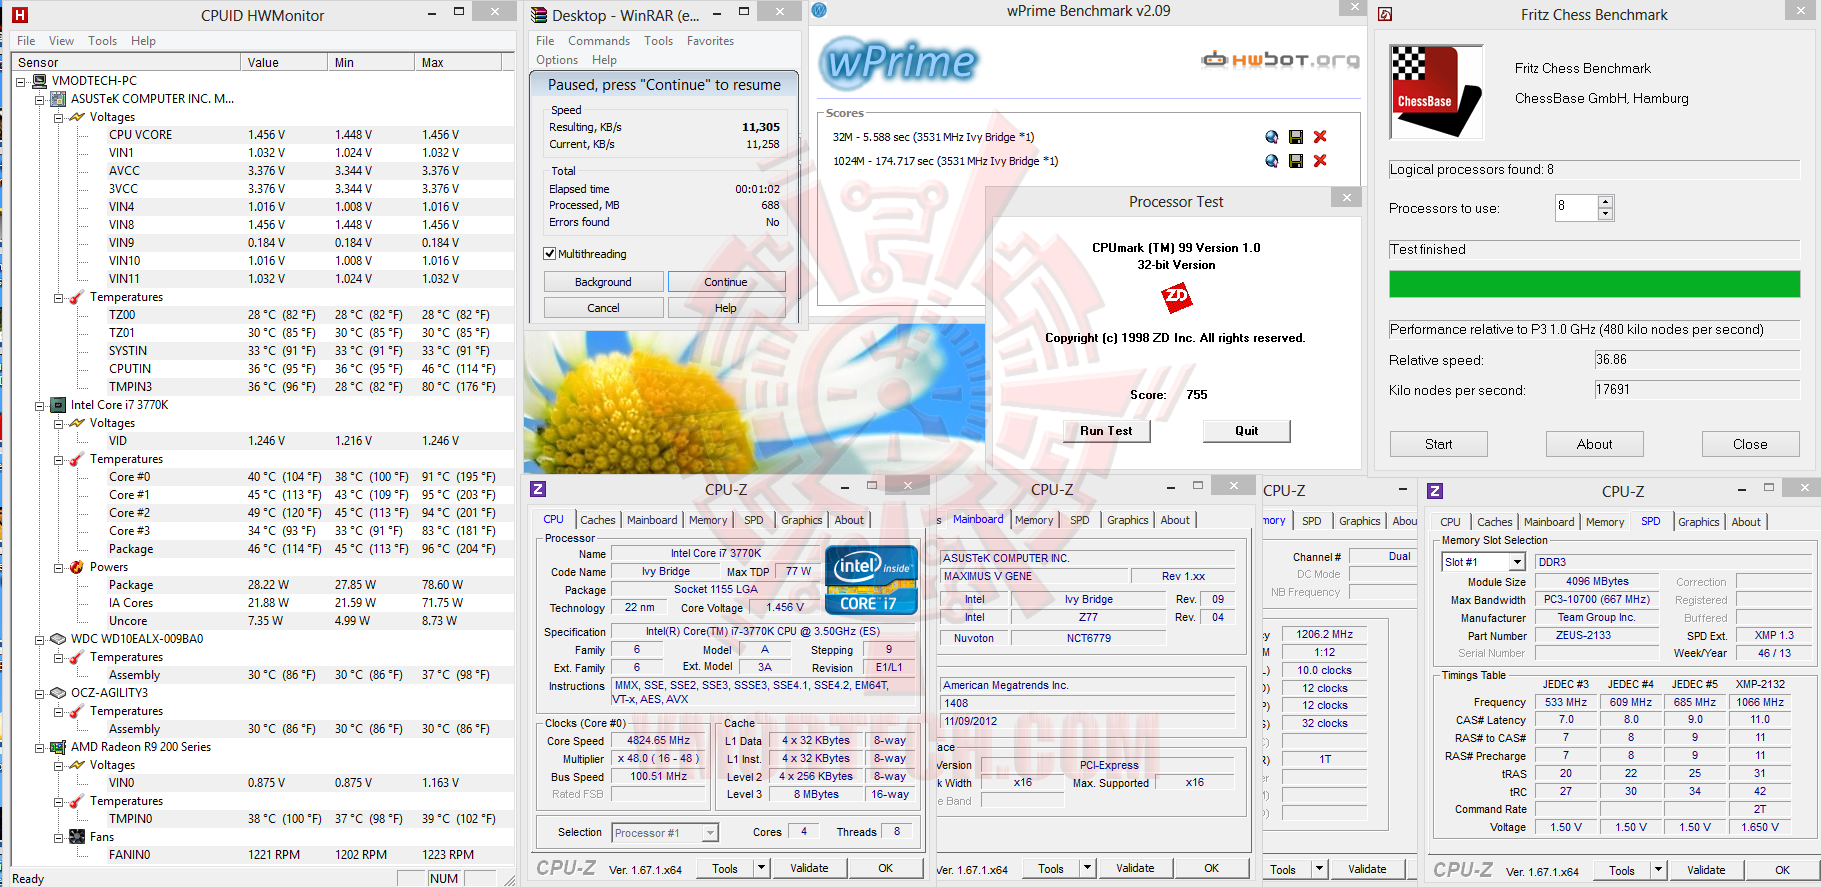Save the 1024M wPrime score with floppy icon
Viewport: 1821px width, 887px height.
(1296, 161)
